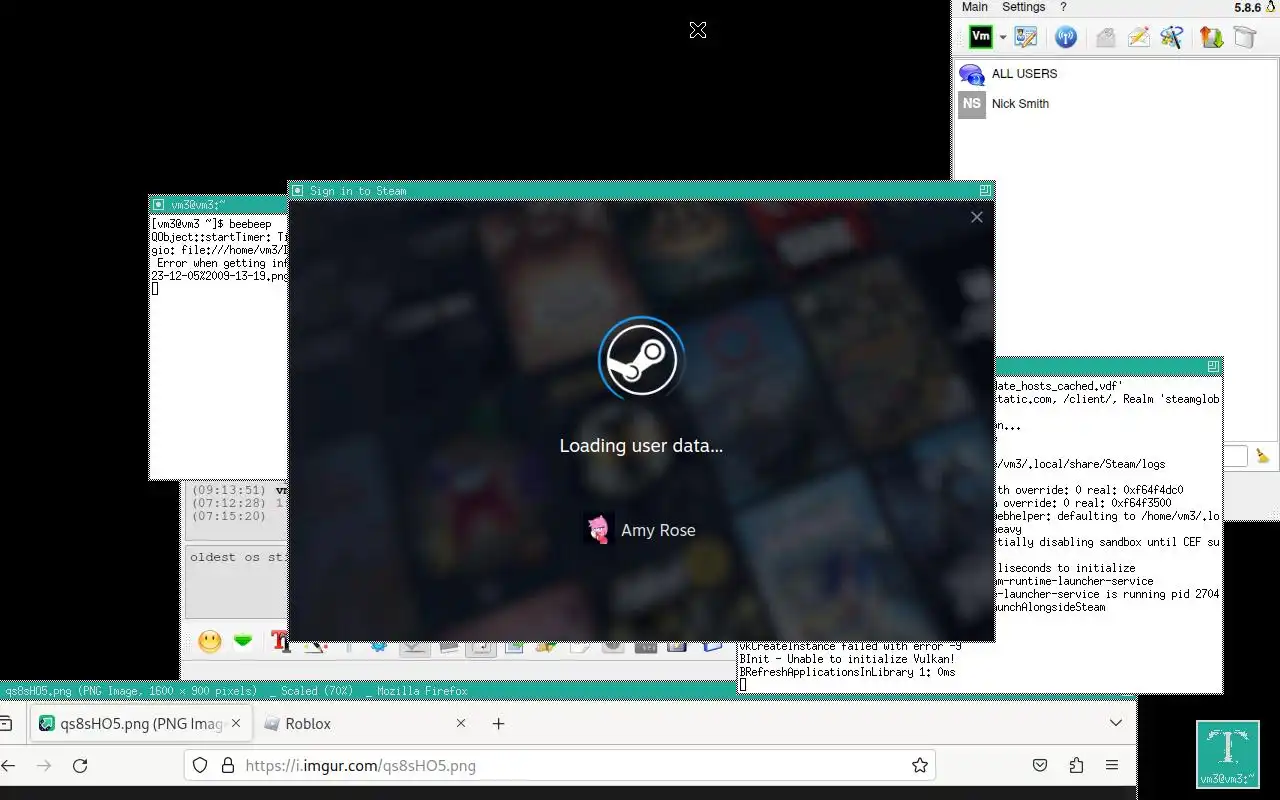This screenshot has height=800, width=1280.
Task: Click the white box icon in BeeBEEP toolbar
Action: click(x=1244, y=37)
